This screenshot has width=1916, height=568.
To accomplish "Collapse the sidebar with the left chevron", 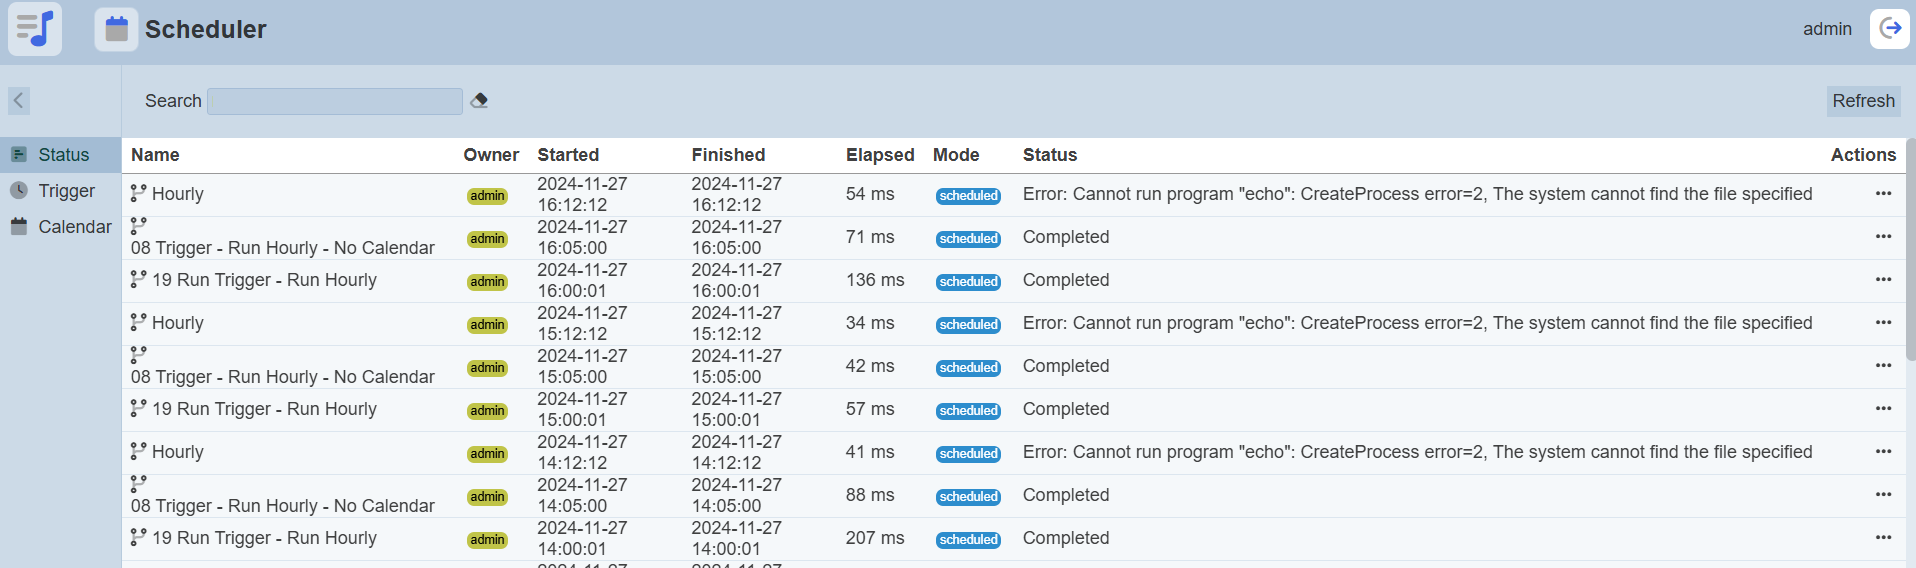I will coord(19,101).
